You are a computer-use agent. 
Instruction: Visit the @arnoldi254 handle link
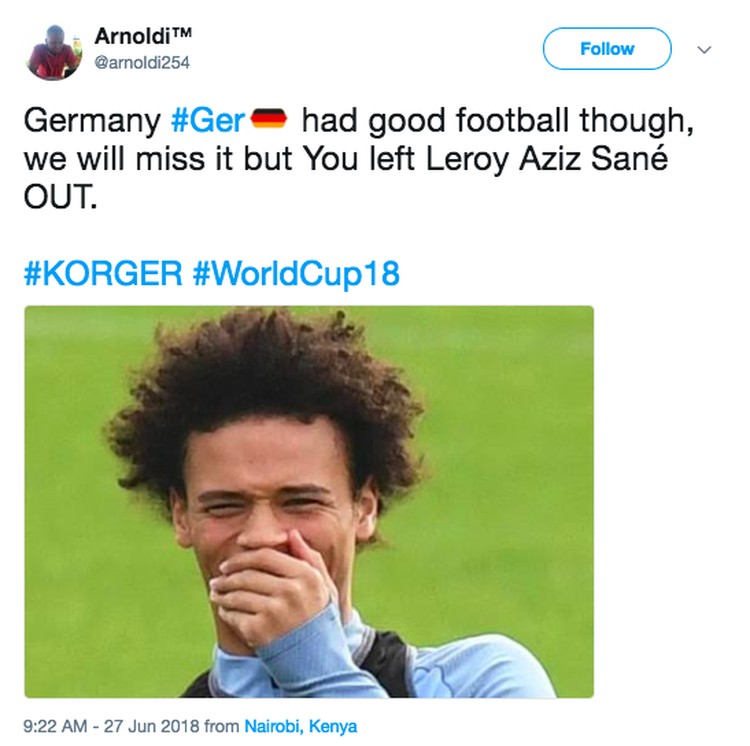142,62
